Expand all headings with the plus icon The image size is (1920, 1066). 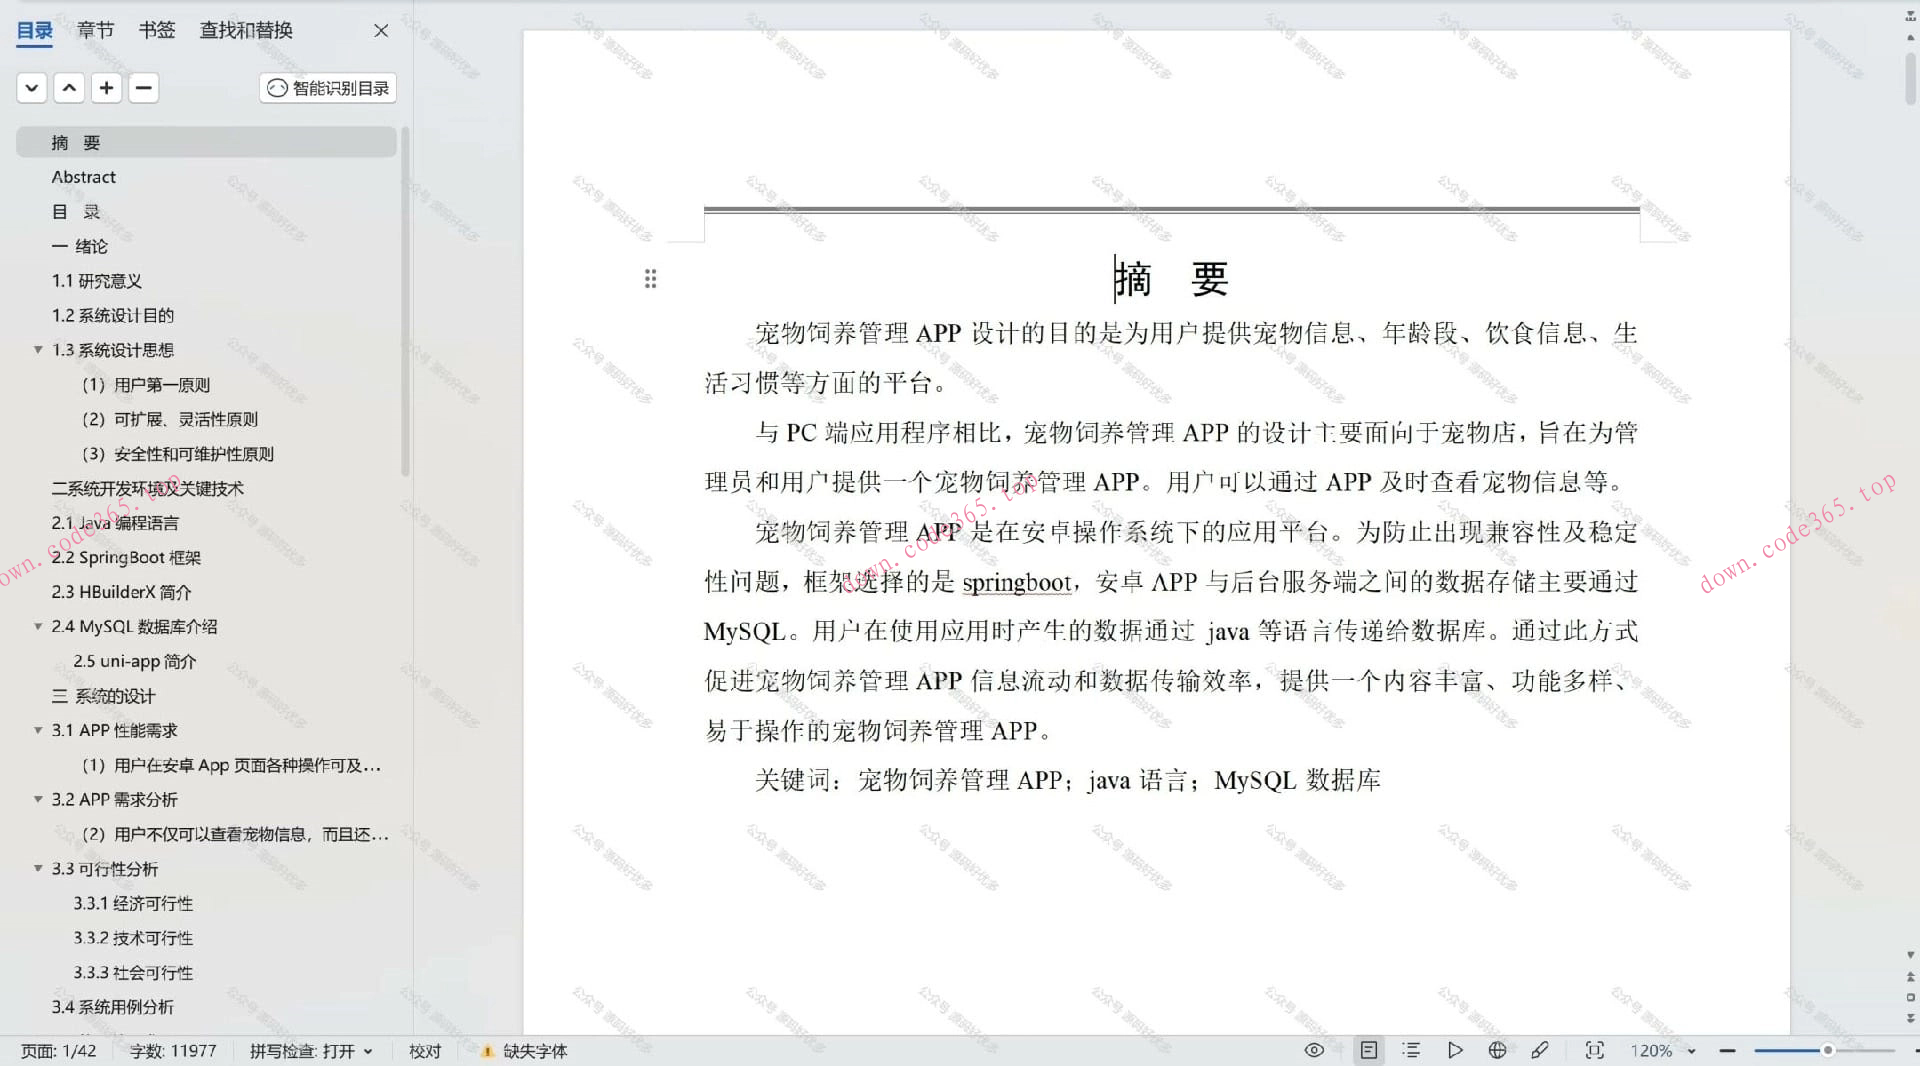(x=106, y=88)
